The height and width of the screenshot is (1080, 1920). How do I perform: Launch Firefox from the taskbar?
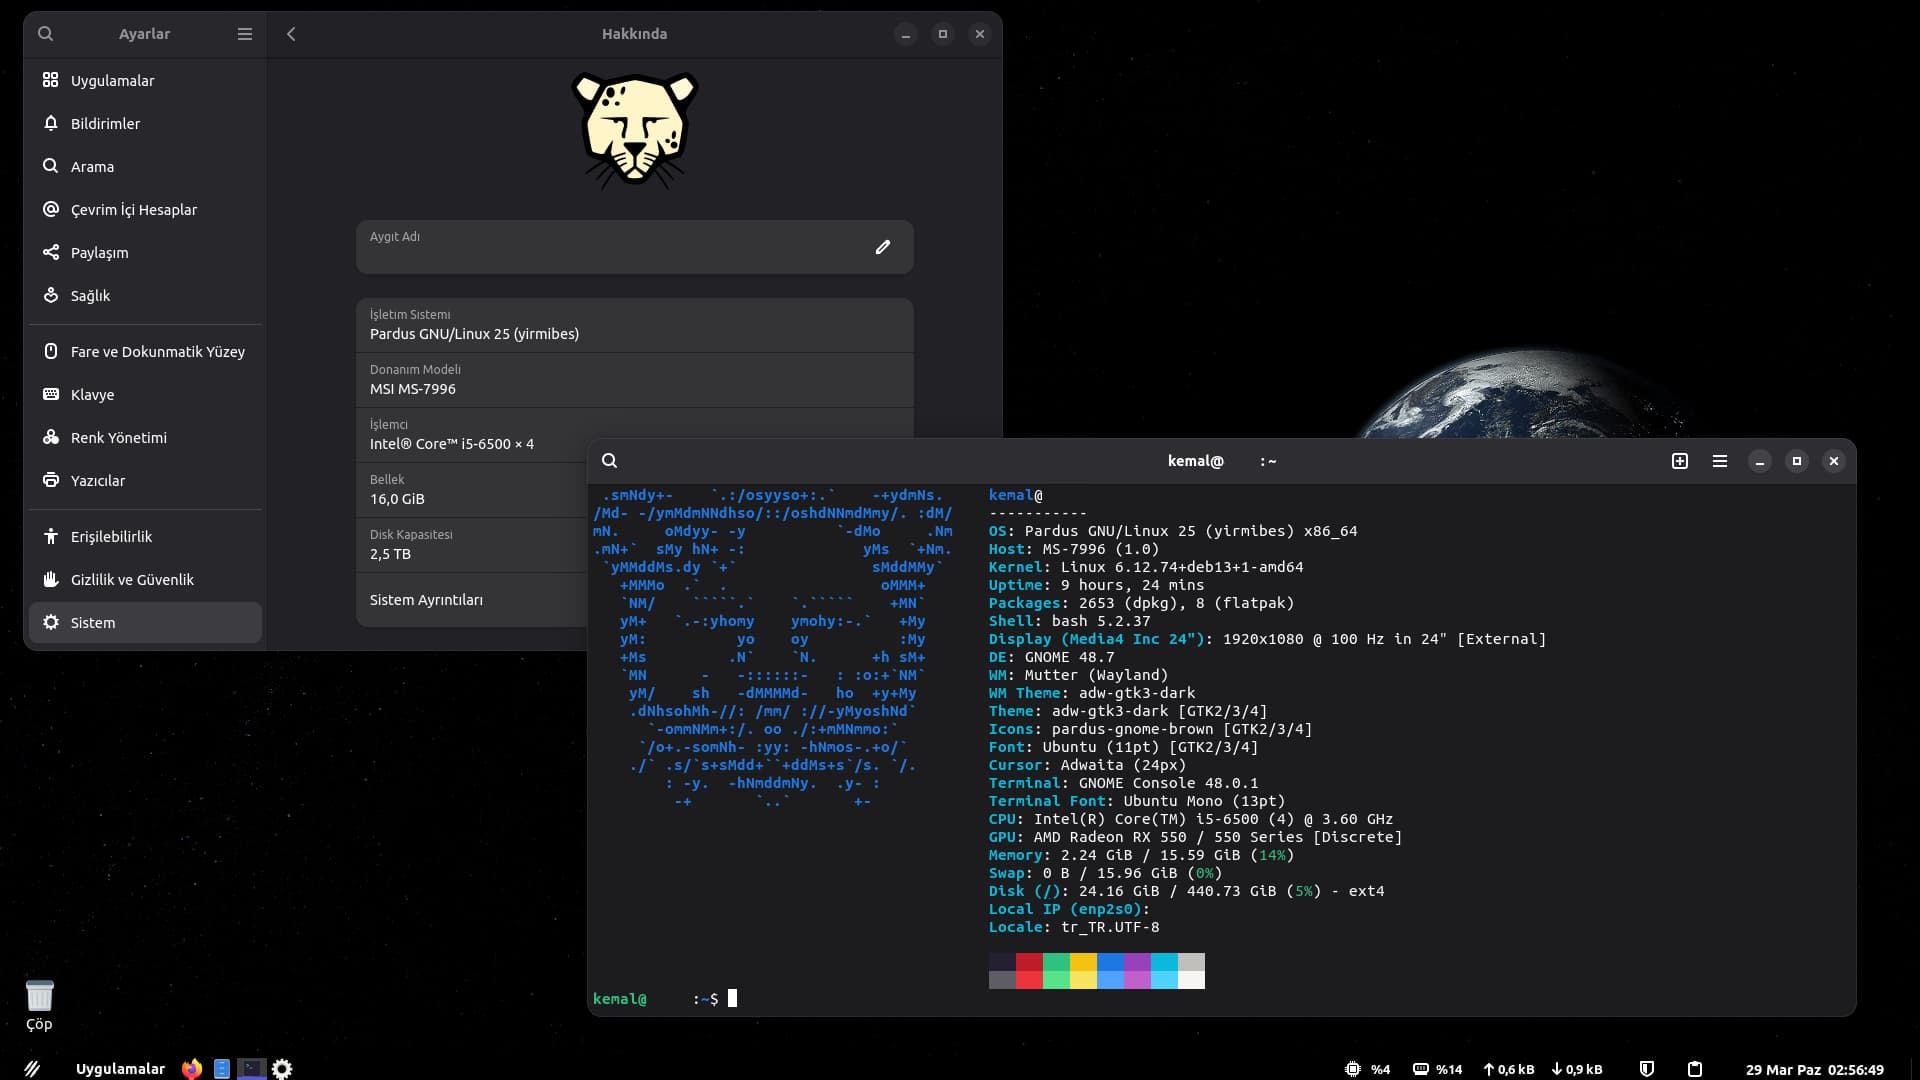[191, 1069]
